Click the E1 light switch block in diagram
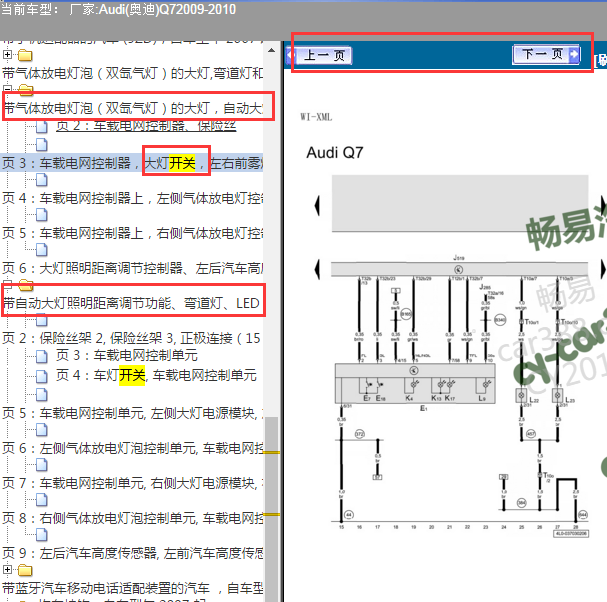Screen dimensions: 607x602 (415, 384)
